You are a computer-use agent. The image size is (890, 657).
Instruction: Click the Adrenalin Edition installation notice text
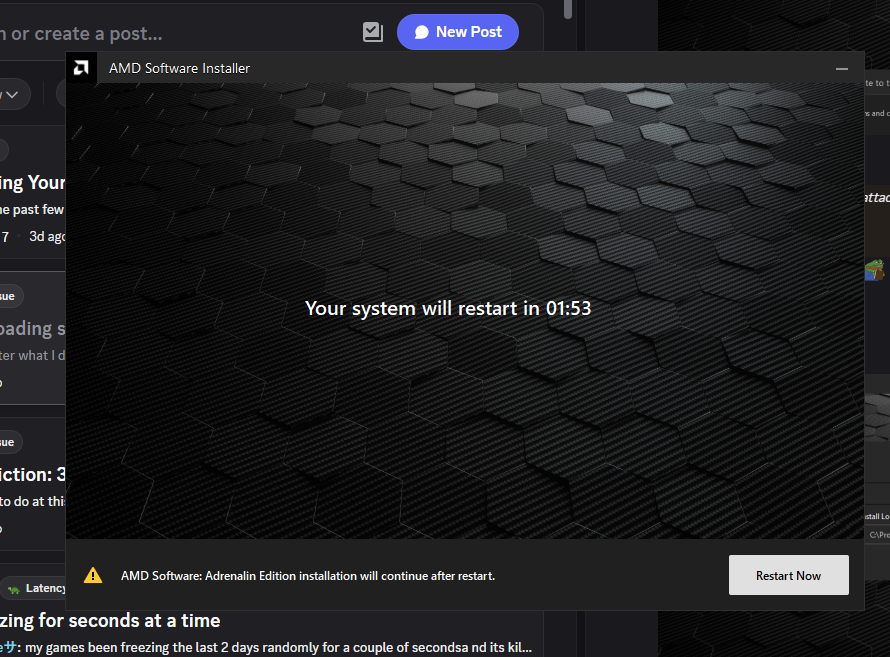(x=308, y=576)
